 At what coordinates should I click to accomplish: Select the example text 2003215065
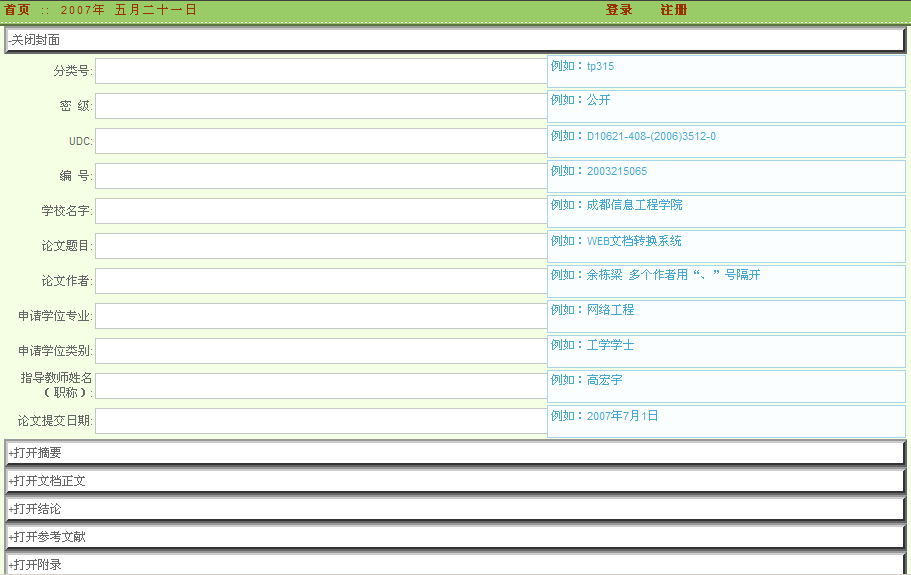(x=617, y=171)
